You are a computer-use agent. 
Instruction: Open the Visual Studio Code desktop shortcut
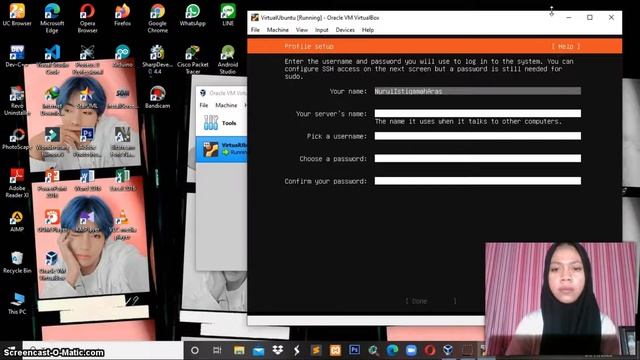pos(52,60)
